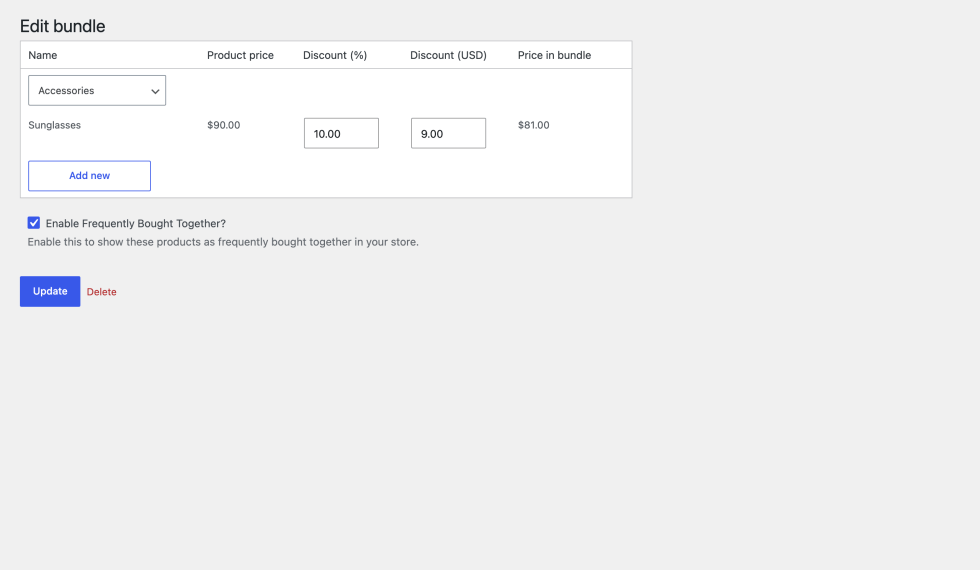Screen dimensions: 980x570
Task: Open the Accessories category dropdown
Action: click(x=97, y=91)
